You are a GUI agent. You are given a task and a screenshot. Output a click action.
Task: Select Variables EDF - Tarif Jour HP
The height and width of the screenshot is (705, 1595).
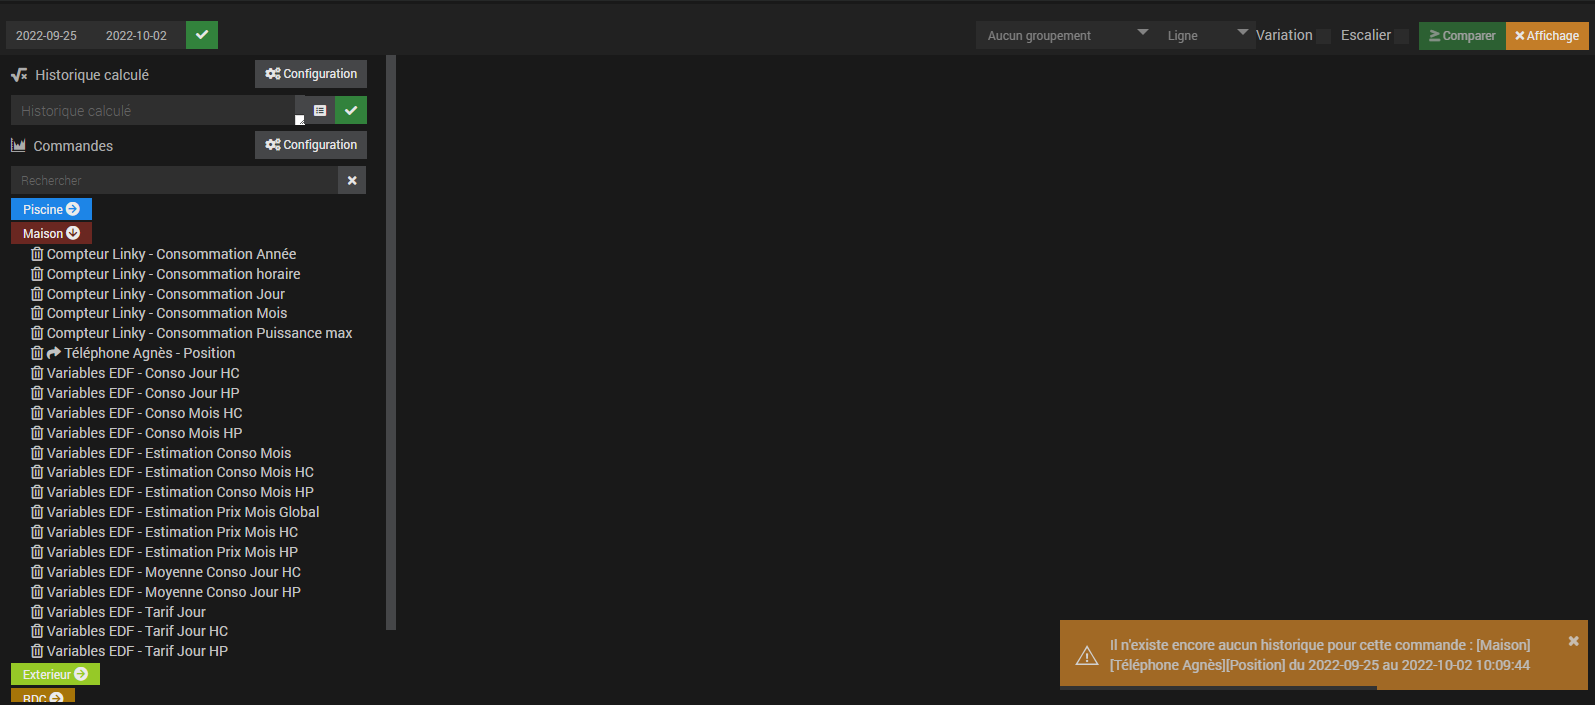[x=137, y=651]
